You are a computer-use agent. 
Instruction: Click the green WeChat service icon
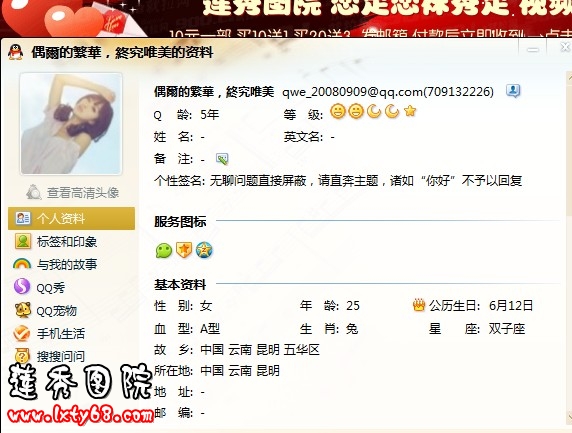164,251
